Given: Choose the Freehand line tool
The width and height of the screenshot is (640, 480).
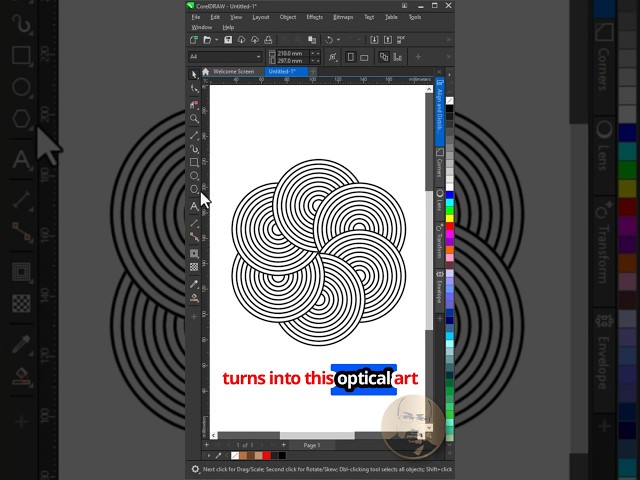Looking at the screenshot, I should tap(194, 135).
